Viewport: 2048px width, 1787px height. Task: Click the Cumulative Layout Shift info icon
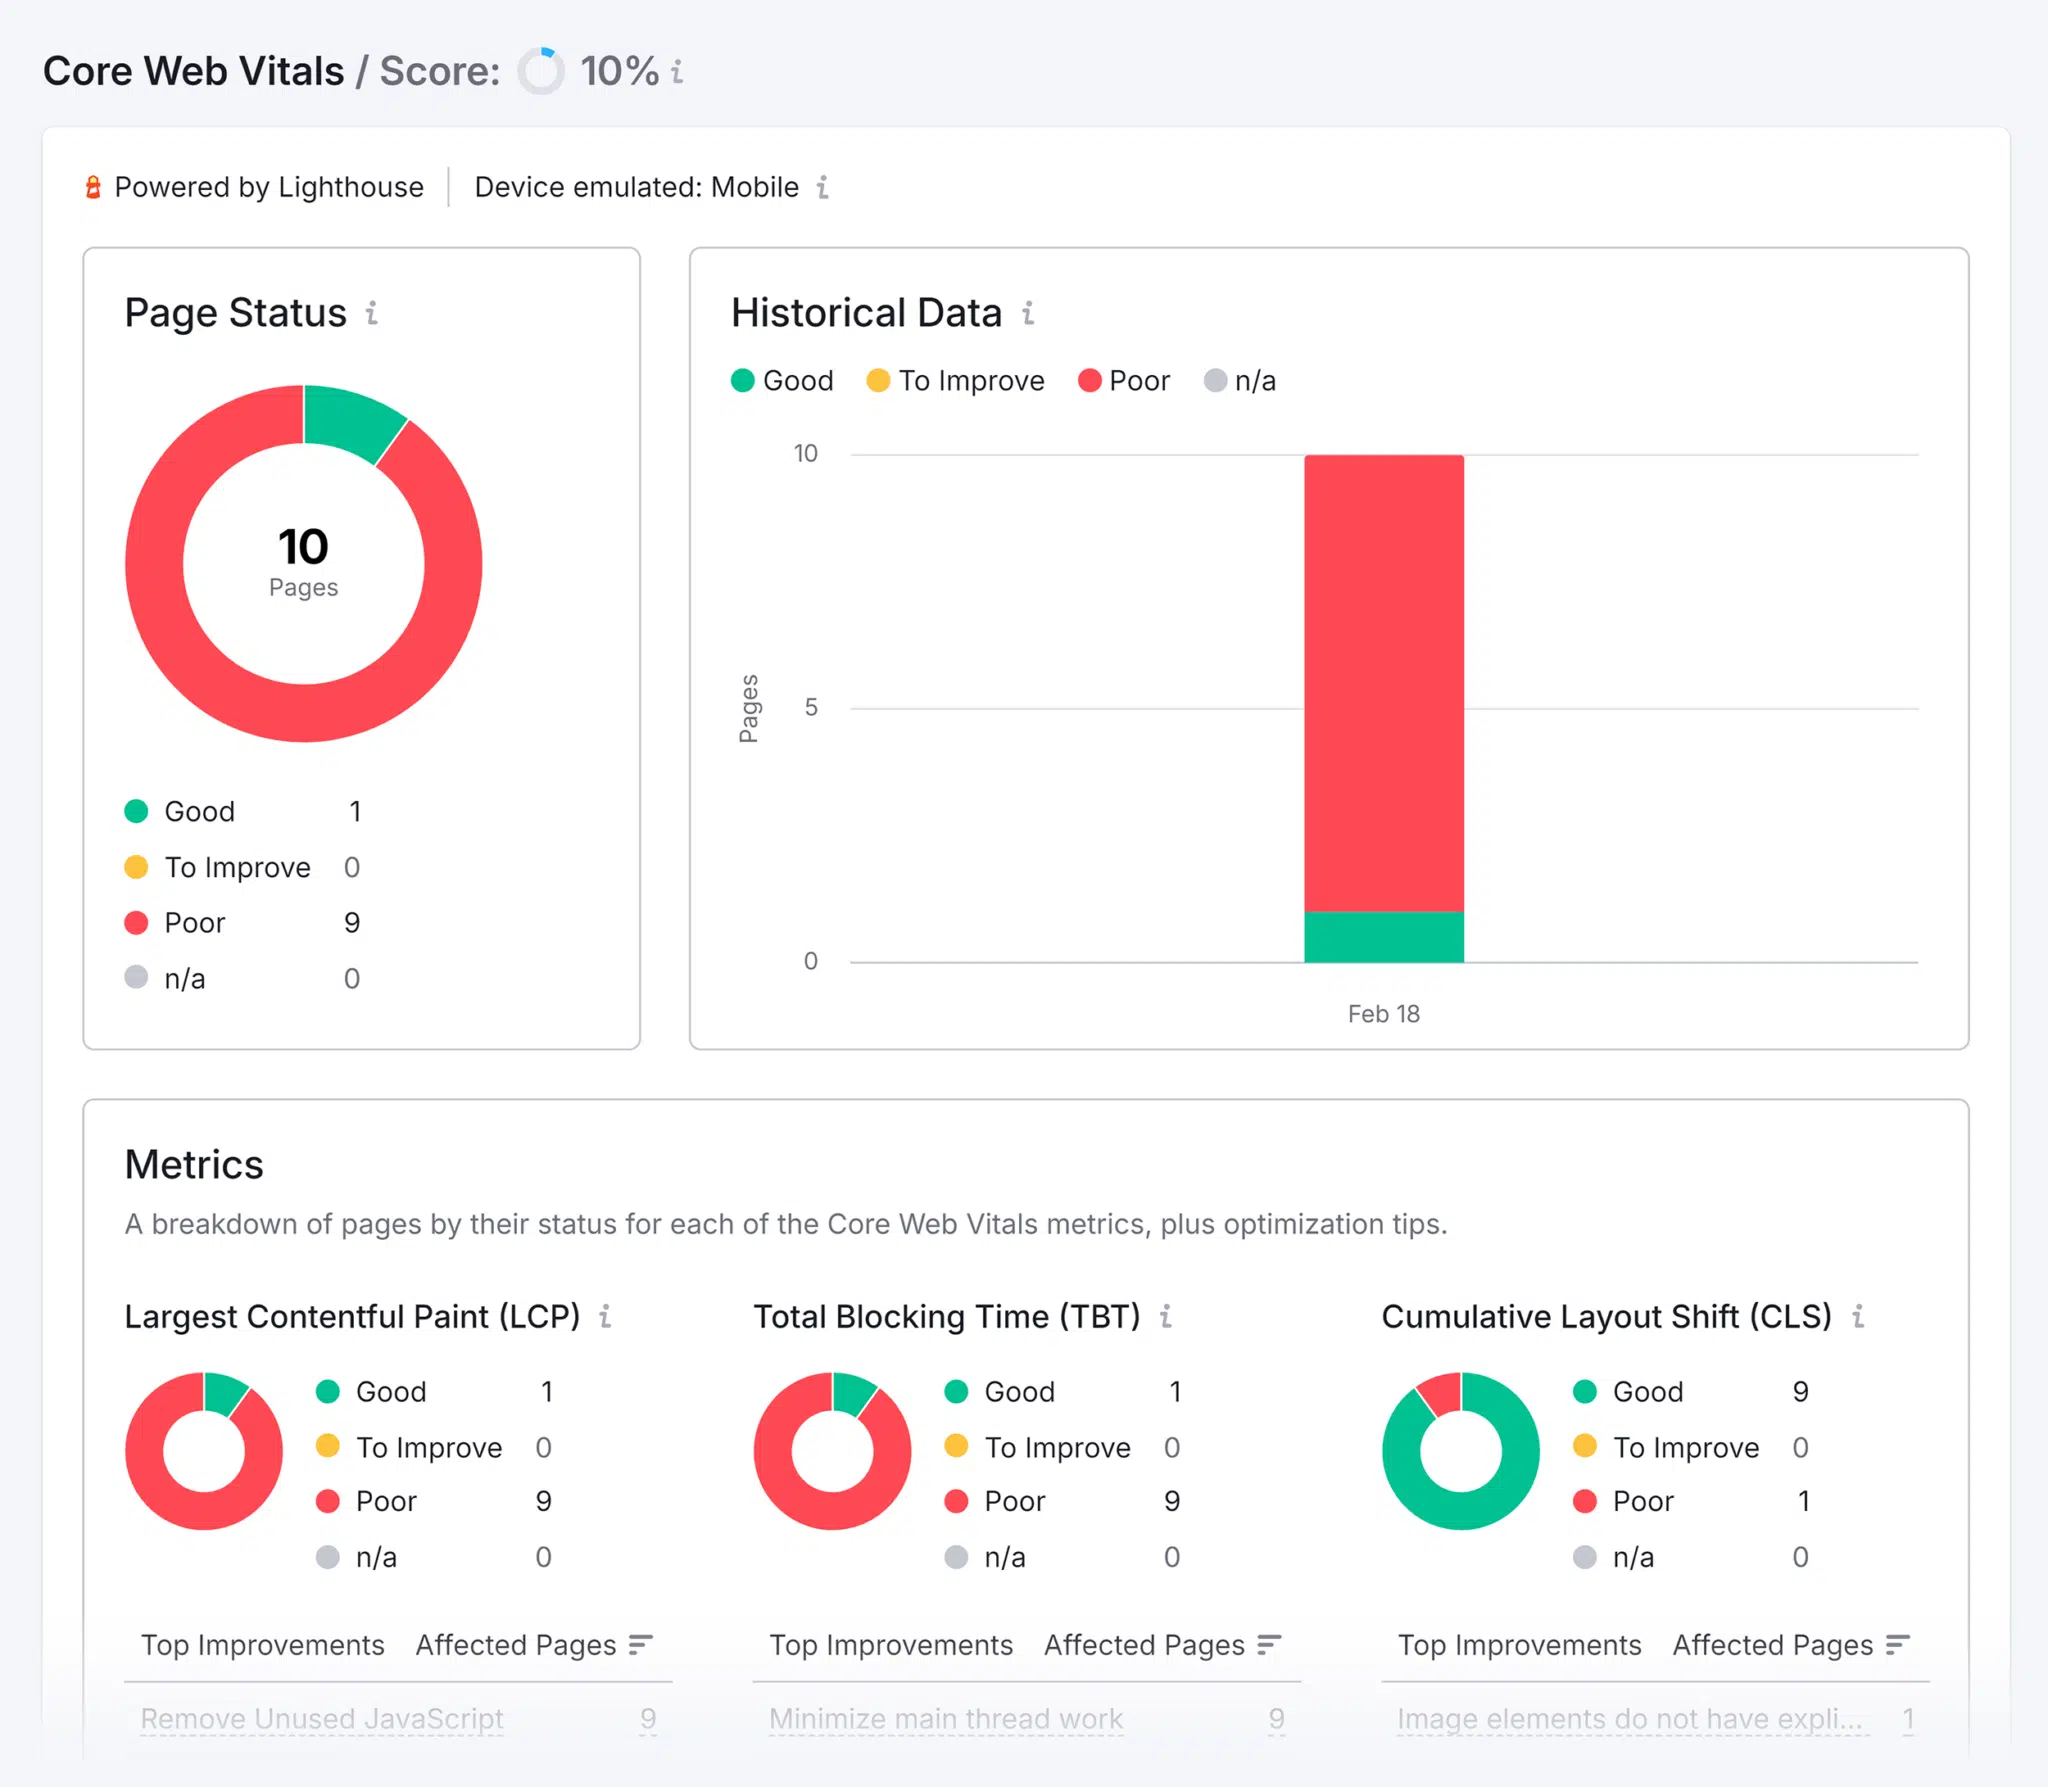(x=1858, y=1318)
